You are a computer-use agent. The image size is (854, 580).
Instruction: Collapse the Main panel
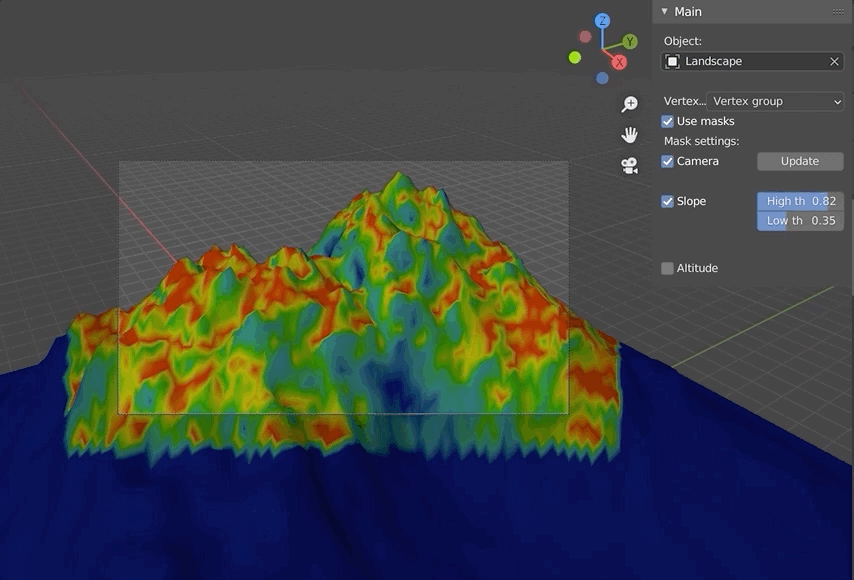(664, 11)
